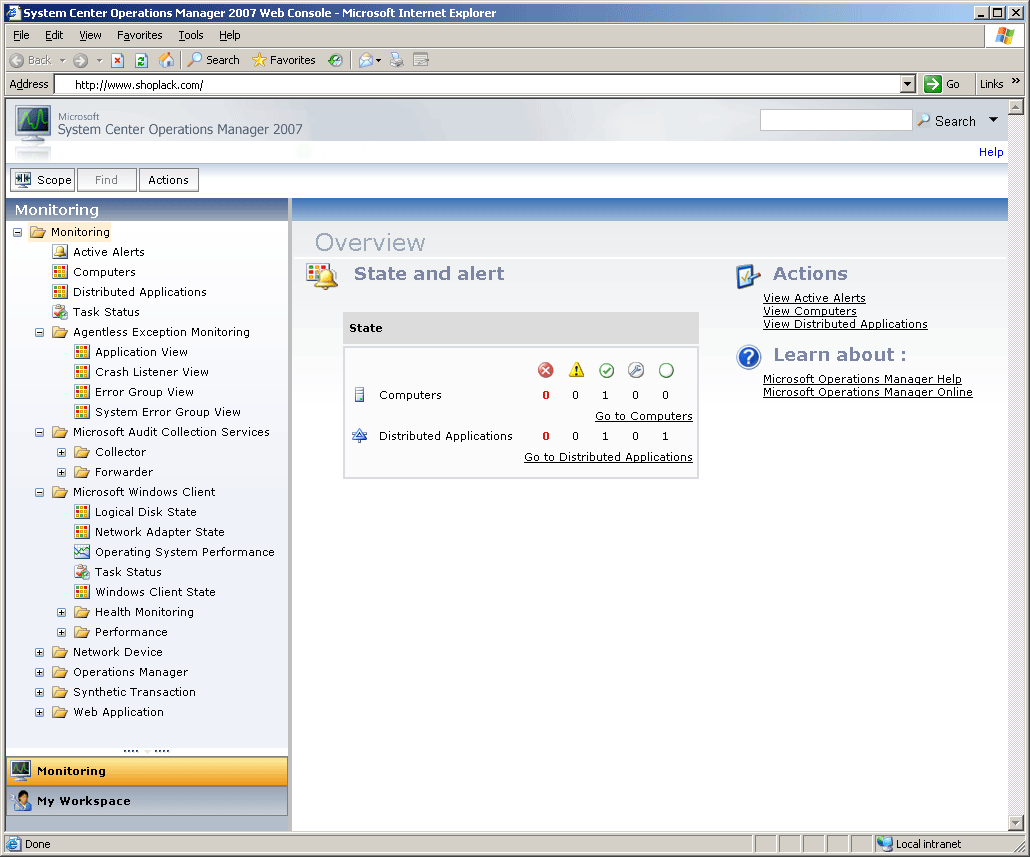Select the Distributed Applications grid icon in tree

60,292
